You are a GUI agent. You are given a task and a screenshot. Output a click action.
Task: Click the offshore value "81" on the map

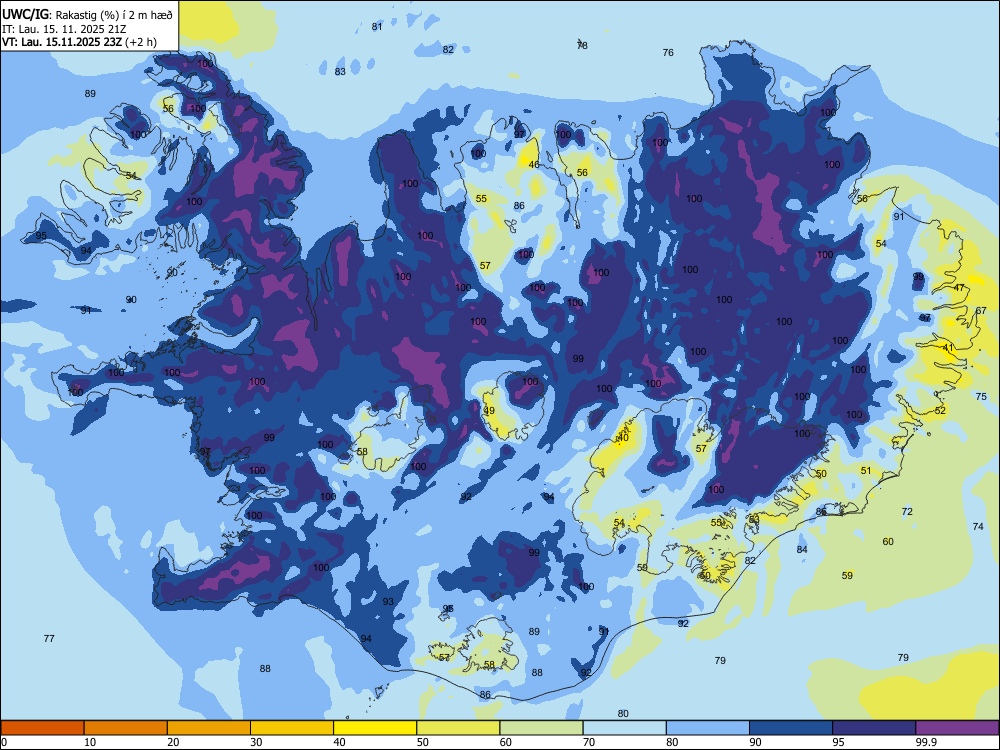(x=377, y=27)
